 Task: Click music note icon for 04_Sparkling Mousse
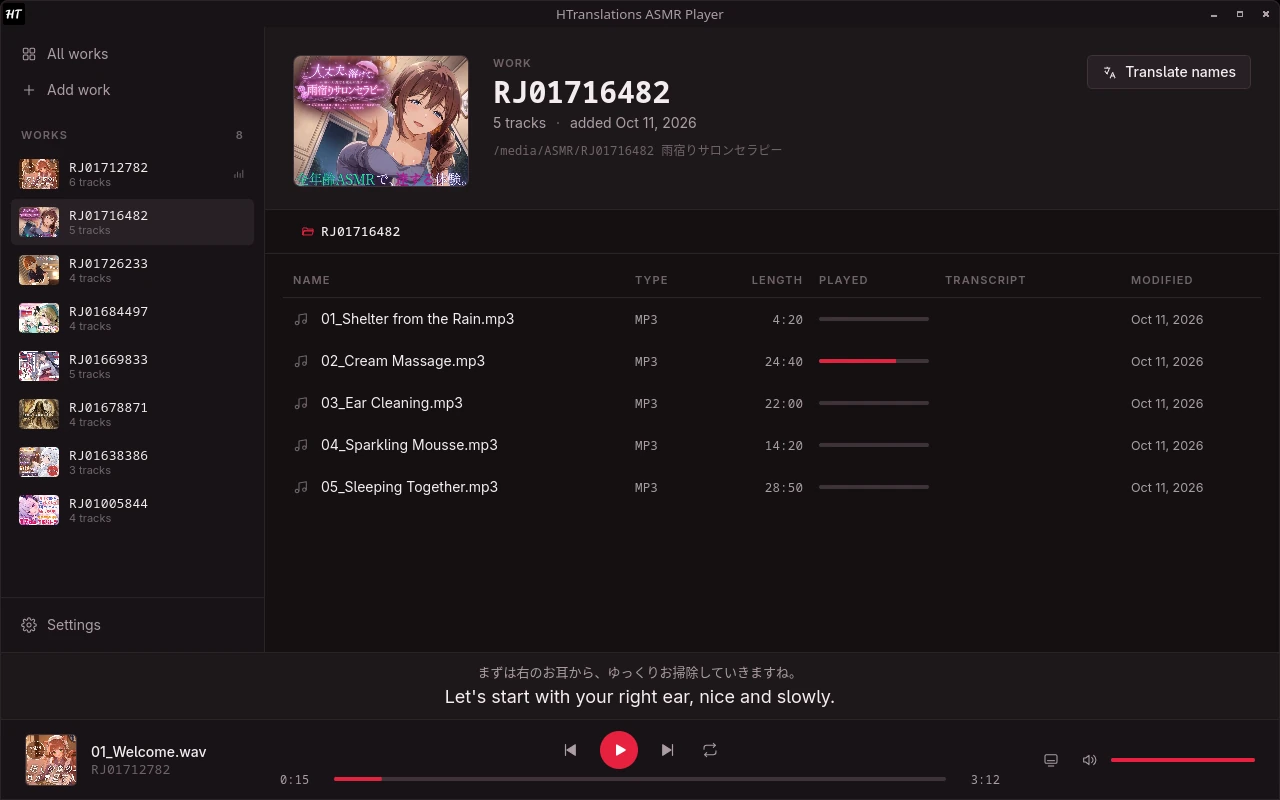click(x=301, y=445)
